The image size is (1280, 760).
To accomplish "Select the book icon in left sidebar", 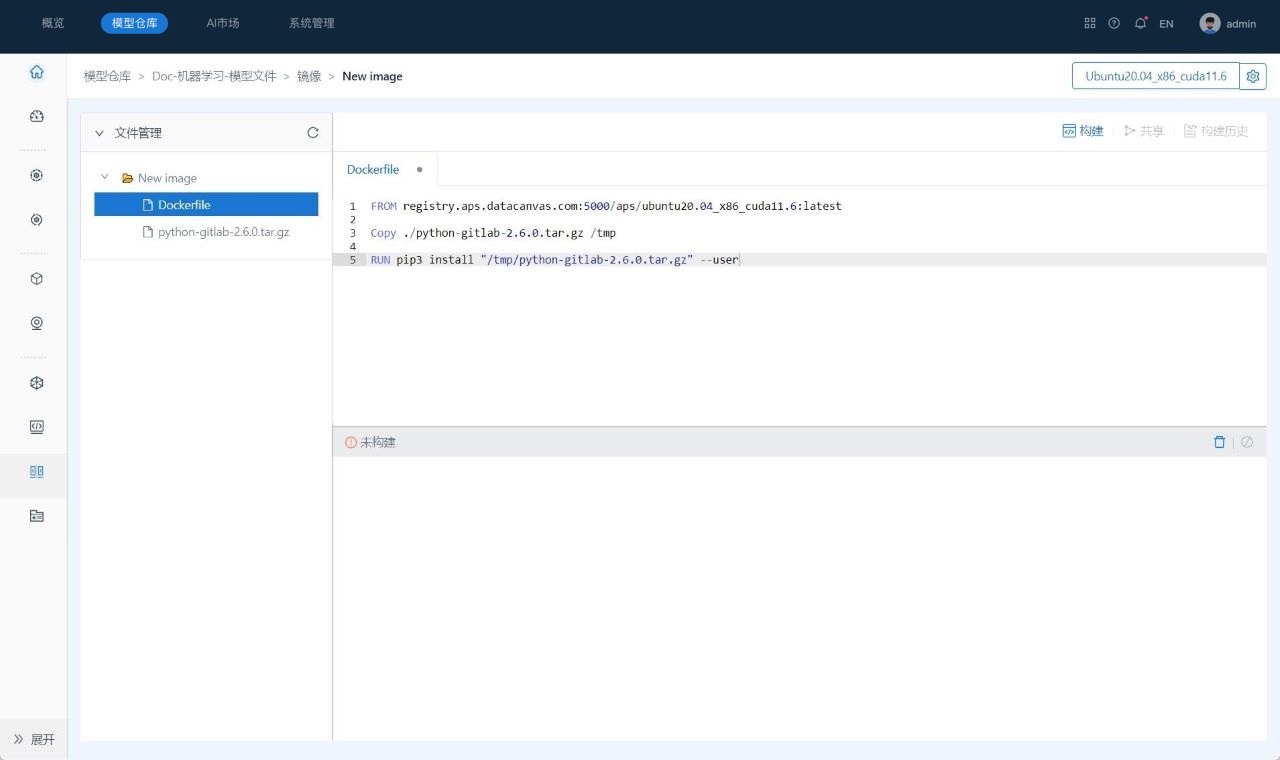I will click(x=37, y=471).
